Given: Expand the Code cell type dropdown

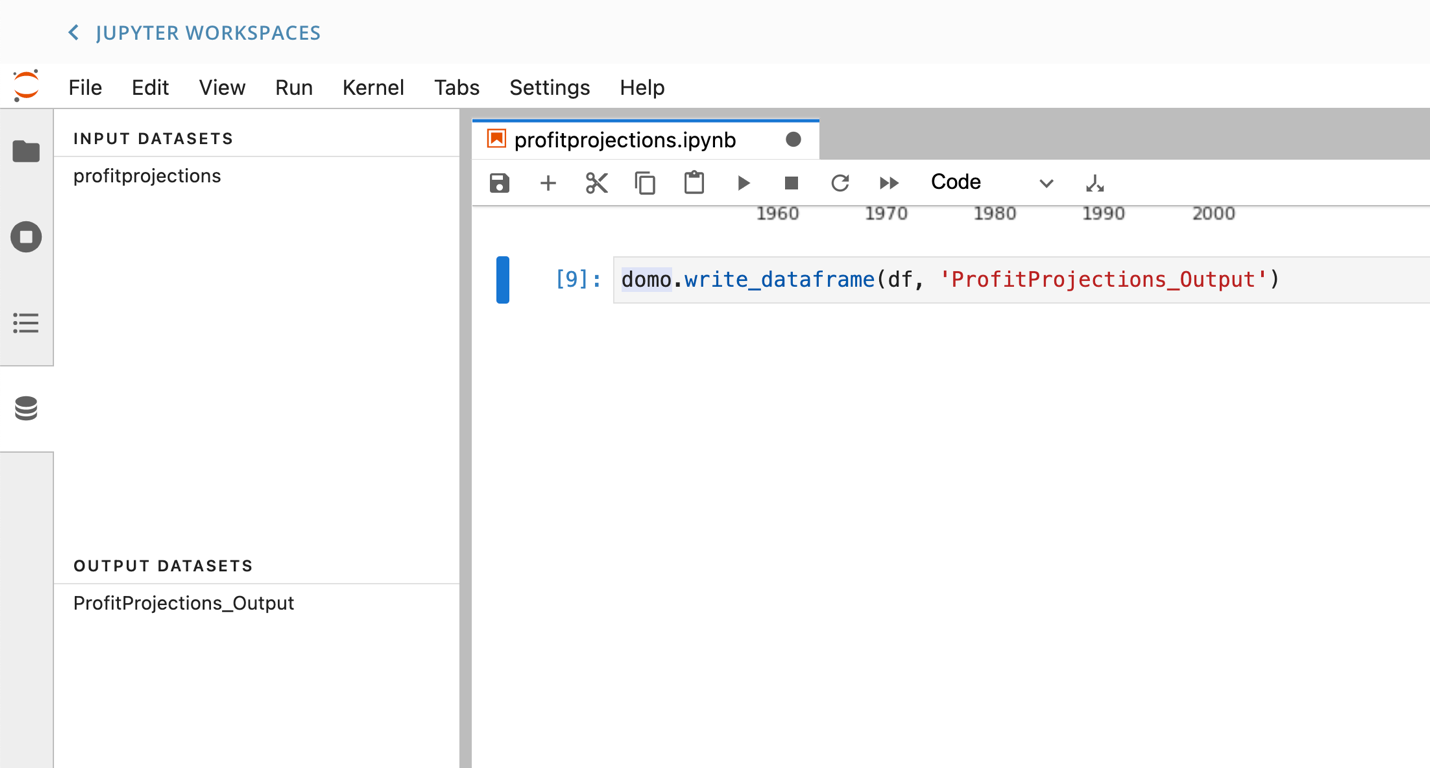Looking at the screenshot, I should tap(992, 183).
